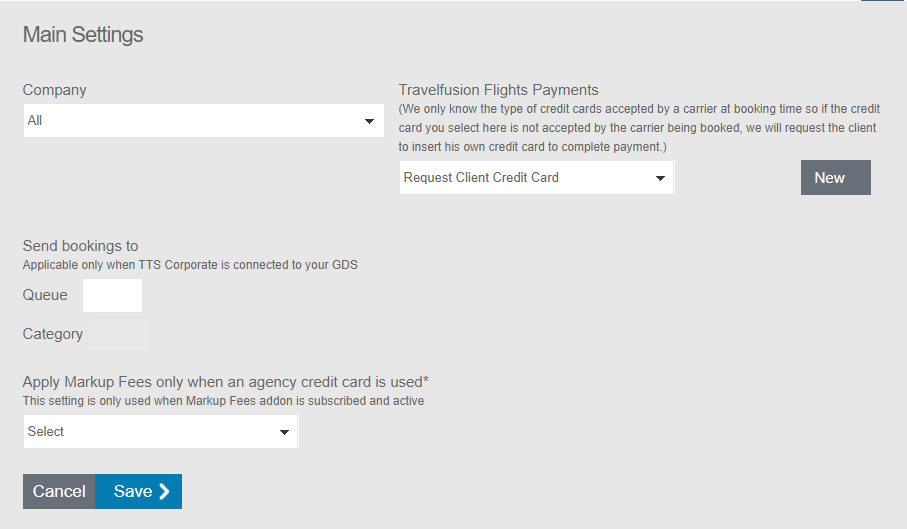Focus the Queue input field
The width and height of the screenshot is (907, 529).
[x=112, y=295]
